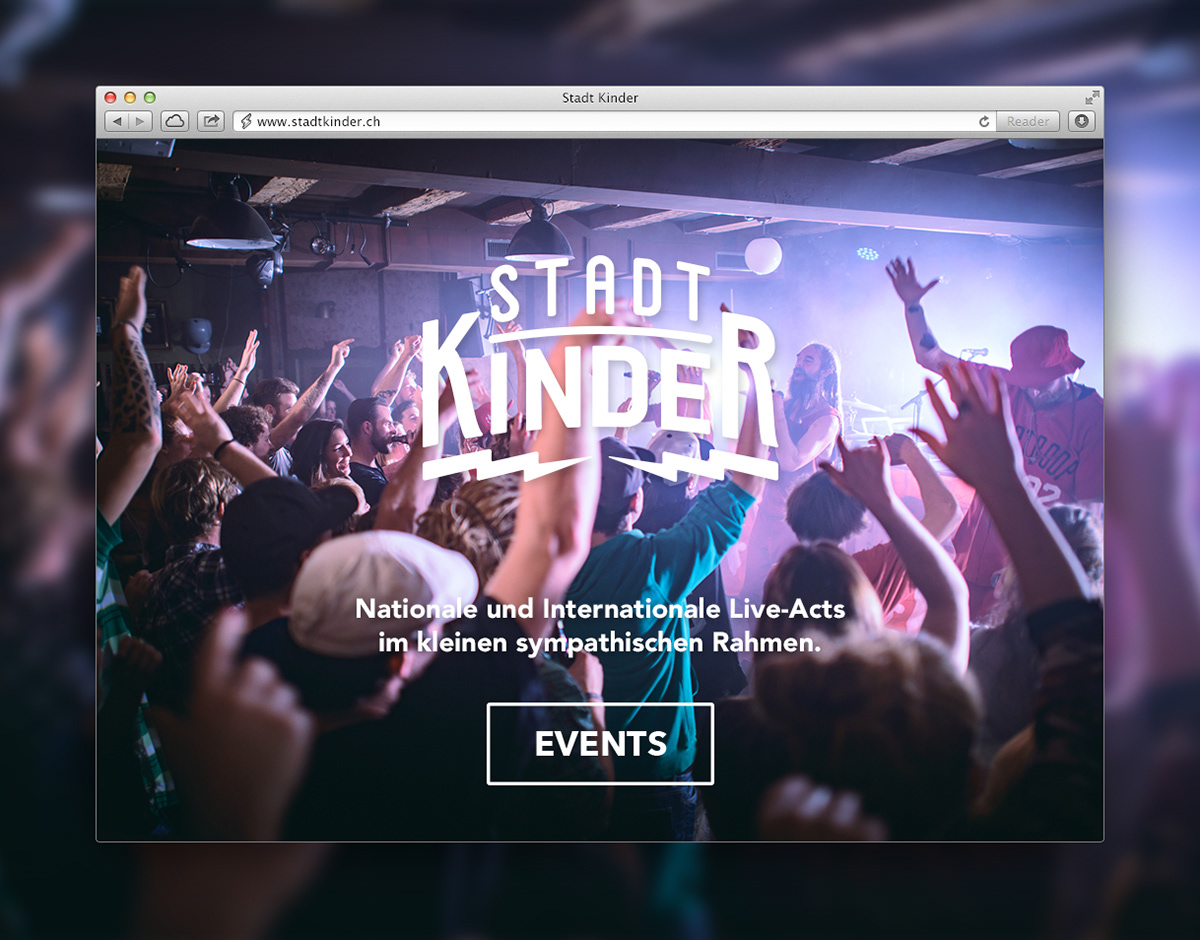The image size is (1200, 940).
Task: Open iCloud Tabs from the cloud icon
Action: (x=175, y=121)
